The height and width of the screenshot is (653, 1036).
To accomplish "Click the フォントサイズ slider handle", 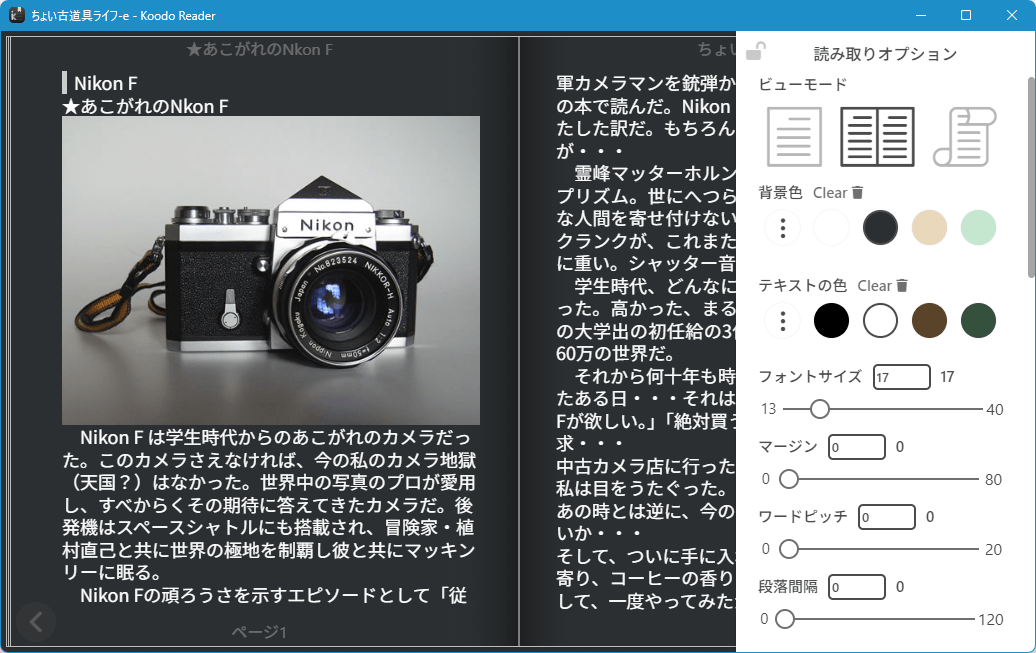I will click(x=819, y=409).
